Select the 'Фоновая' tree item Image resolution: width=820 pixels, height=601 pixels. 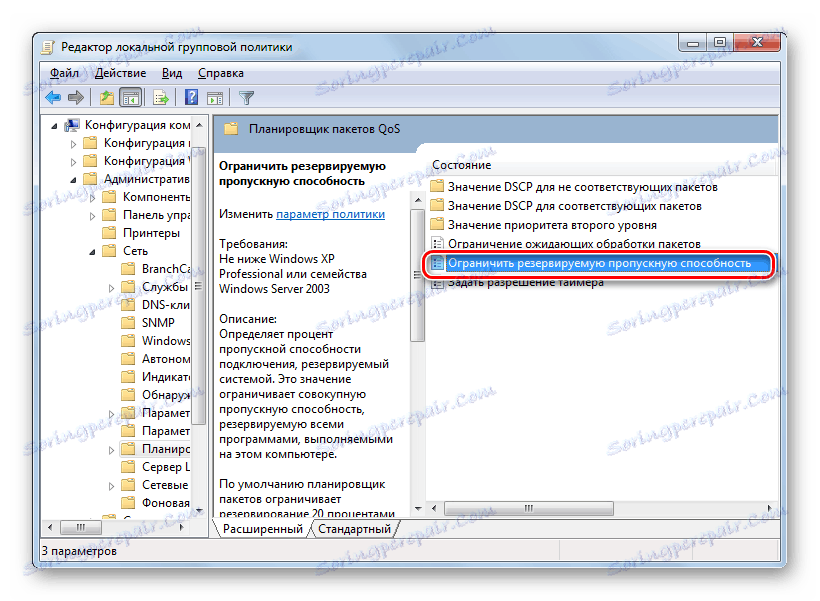click(x=166, y=503)
